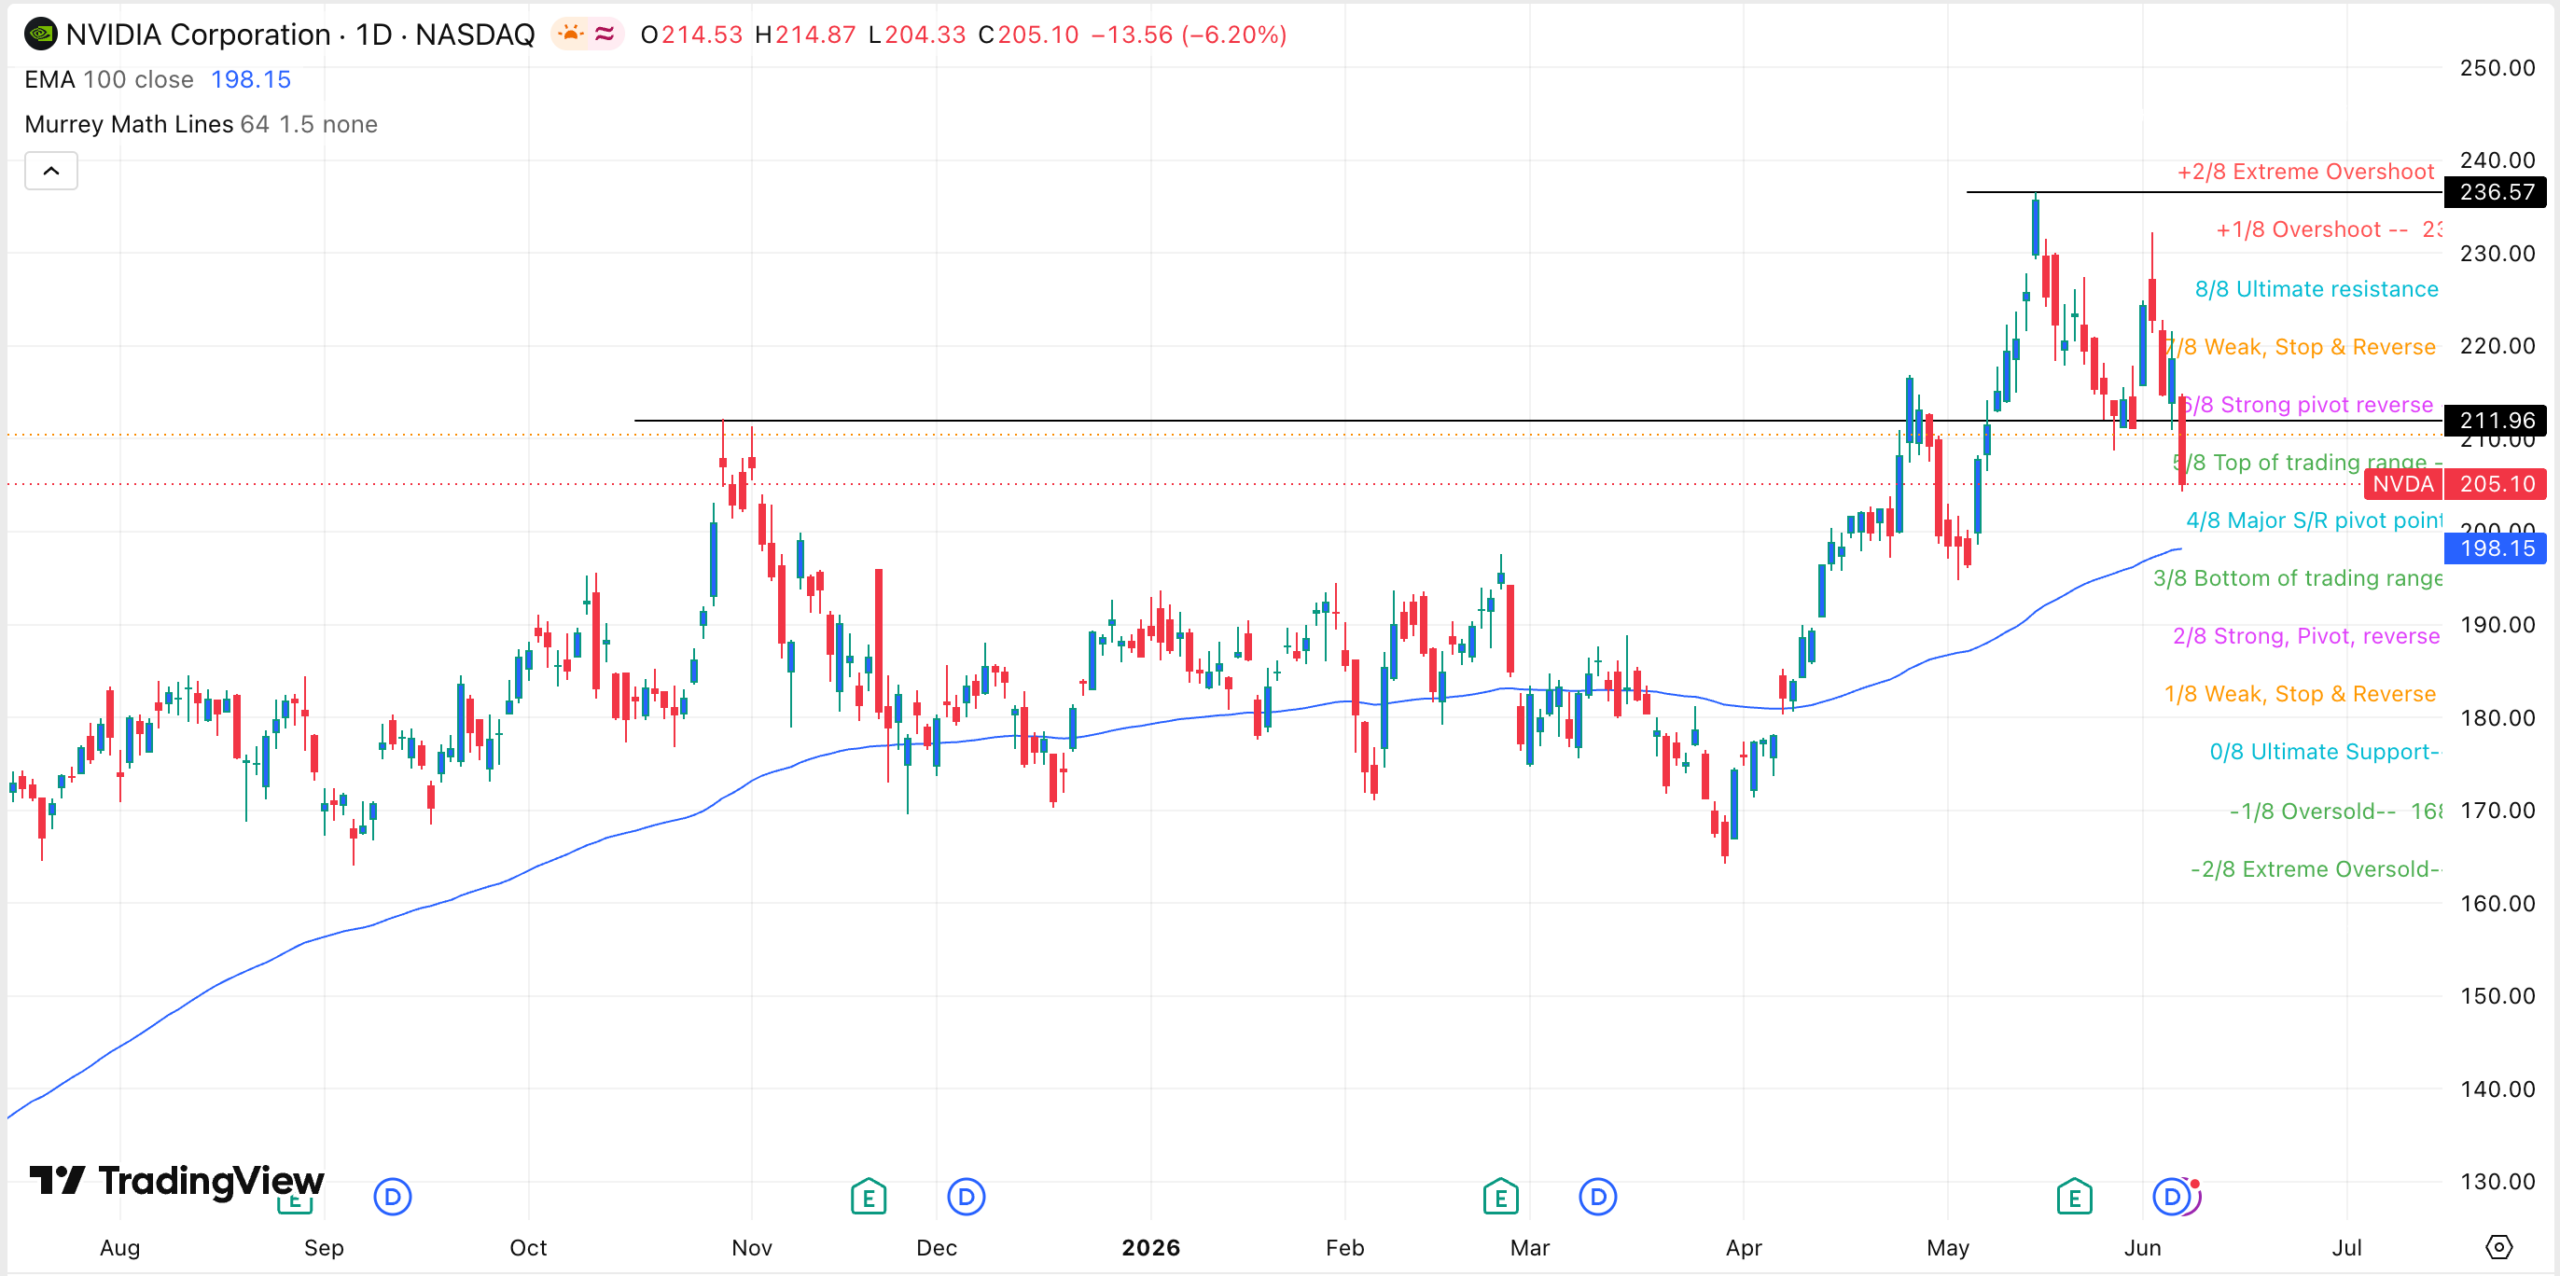Open the March dividend marker

[1598, 1196]
